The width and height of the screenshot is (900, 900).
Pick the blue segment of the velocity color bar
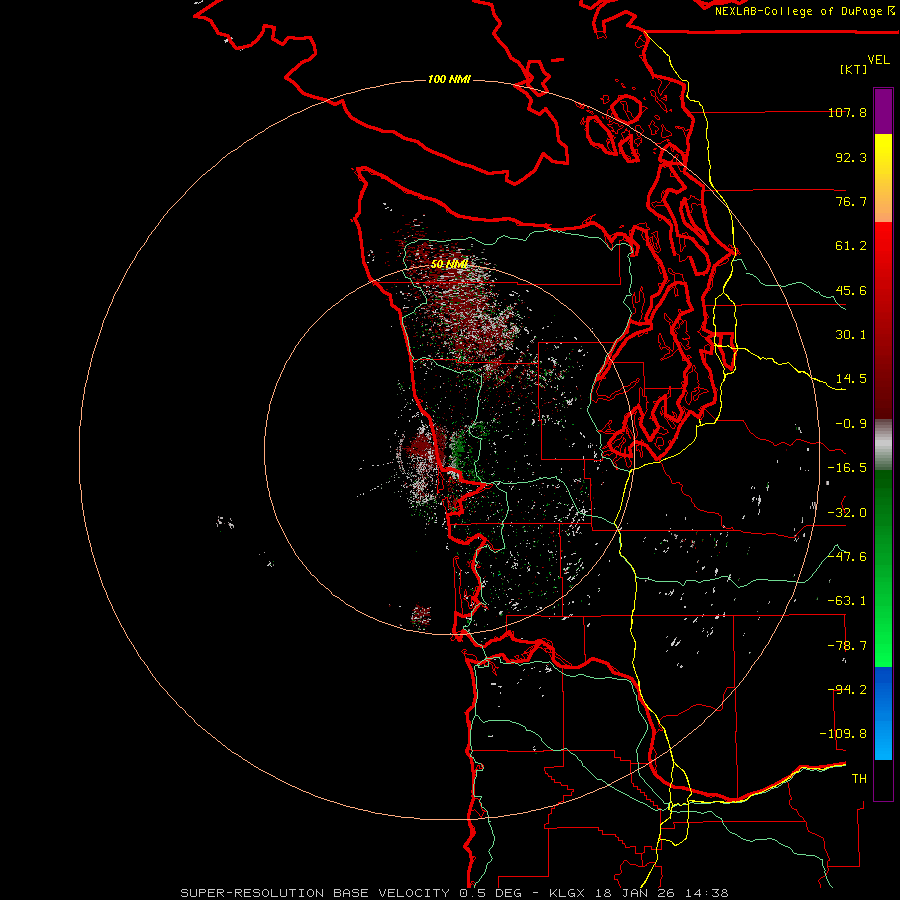pos(883,713)
